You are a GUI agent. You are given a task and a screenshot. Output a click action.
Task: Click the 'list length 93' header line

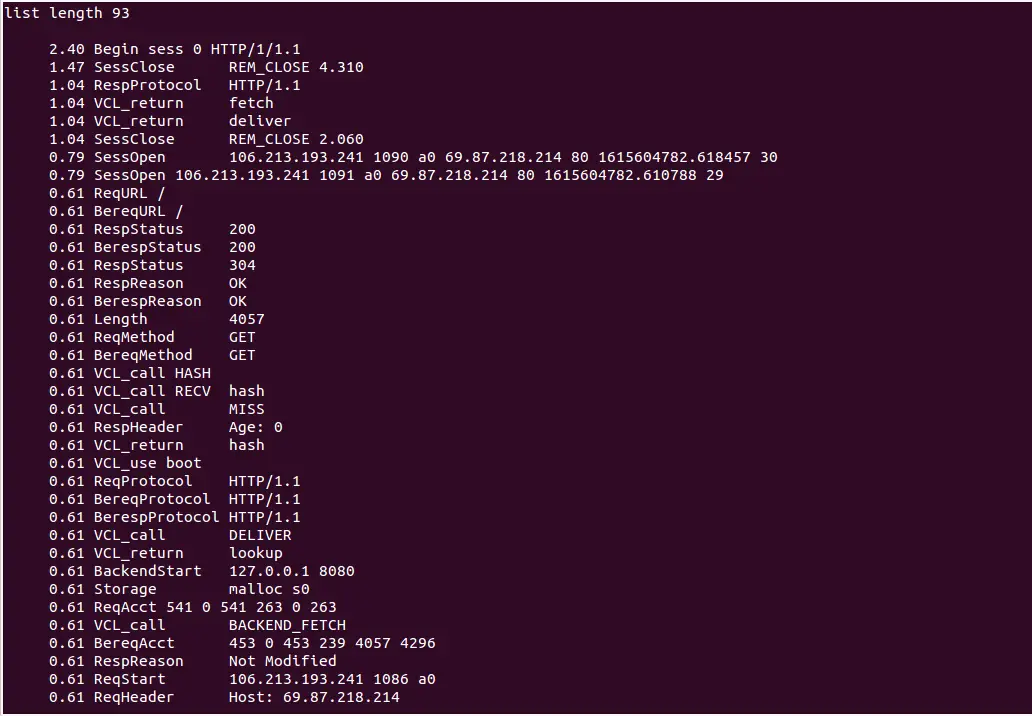66,13
